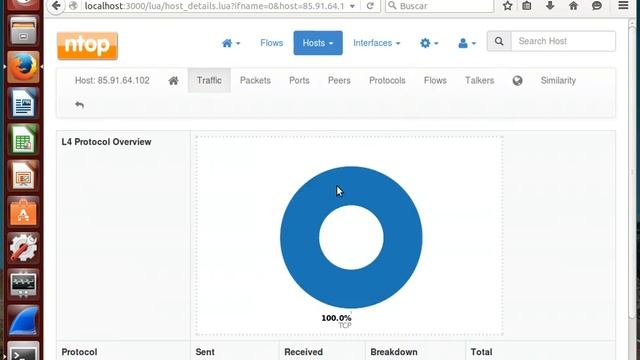Open Ubuntu Software Center dock icon
Screen dimensions: 640x360
23,211
